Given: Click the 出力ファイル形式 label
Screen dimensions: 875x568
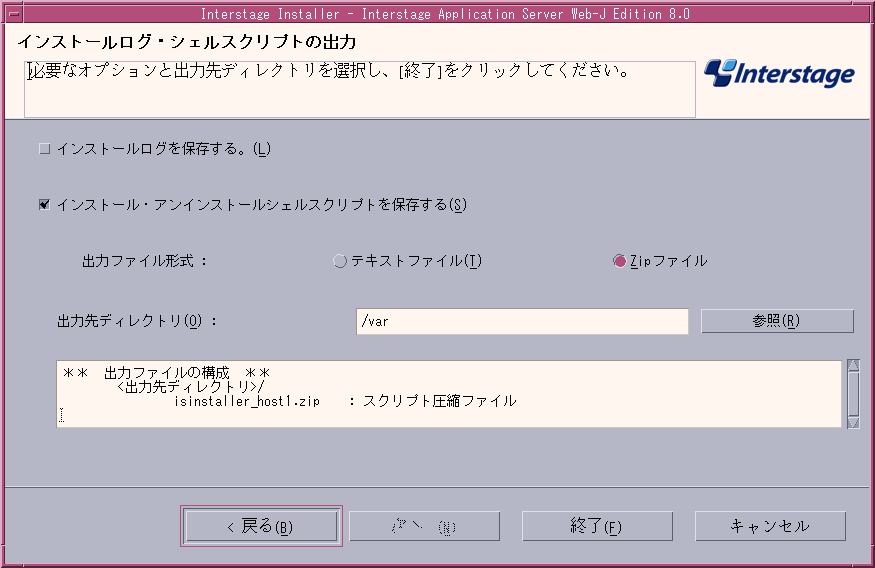Looking at the screenshot, I should pos(145,261).
